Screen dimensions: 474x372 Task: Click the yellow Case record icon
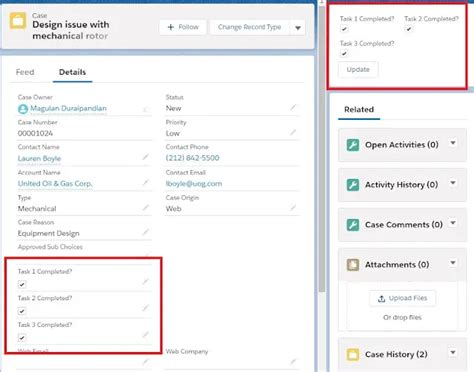pyautogui.click(x=18, y=21)
